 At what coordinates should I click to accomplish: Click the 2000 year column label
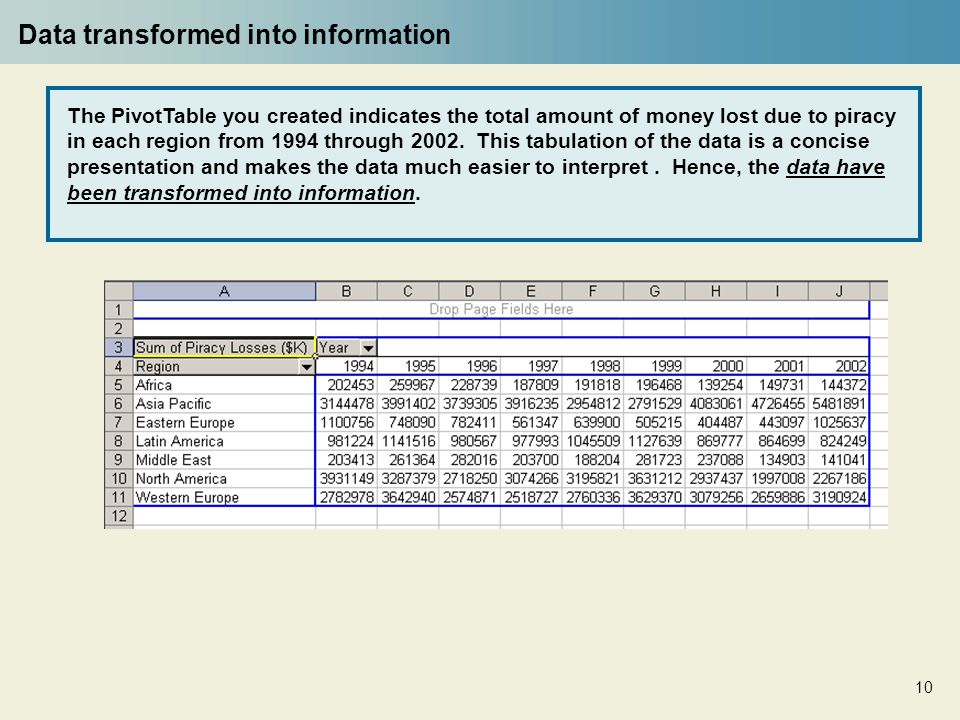[x=716, y=367]
